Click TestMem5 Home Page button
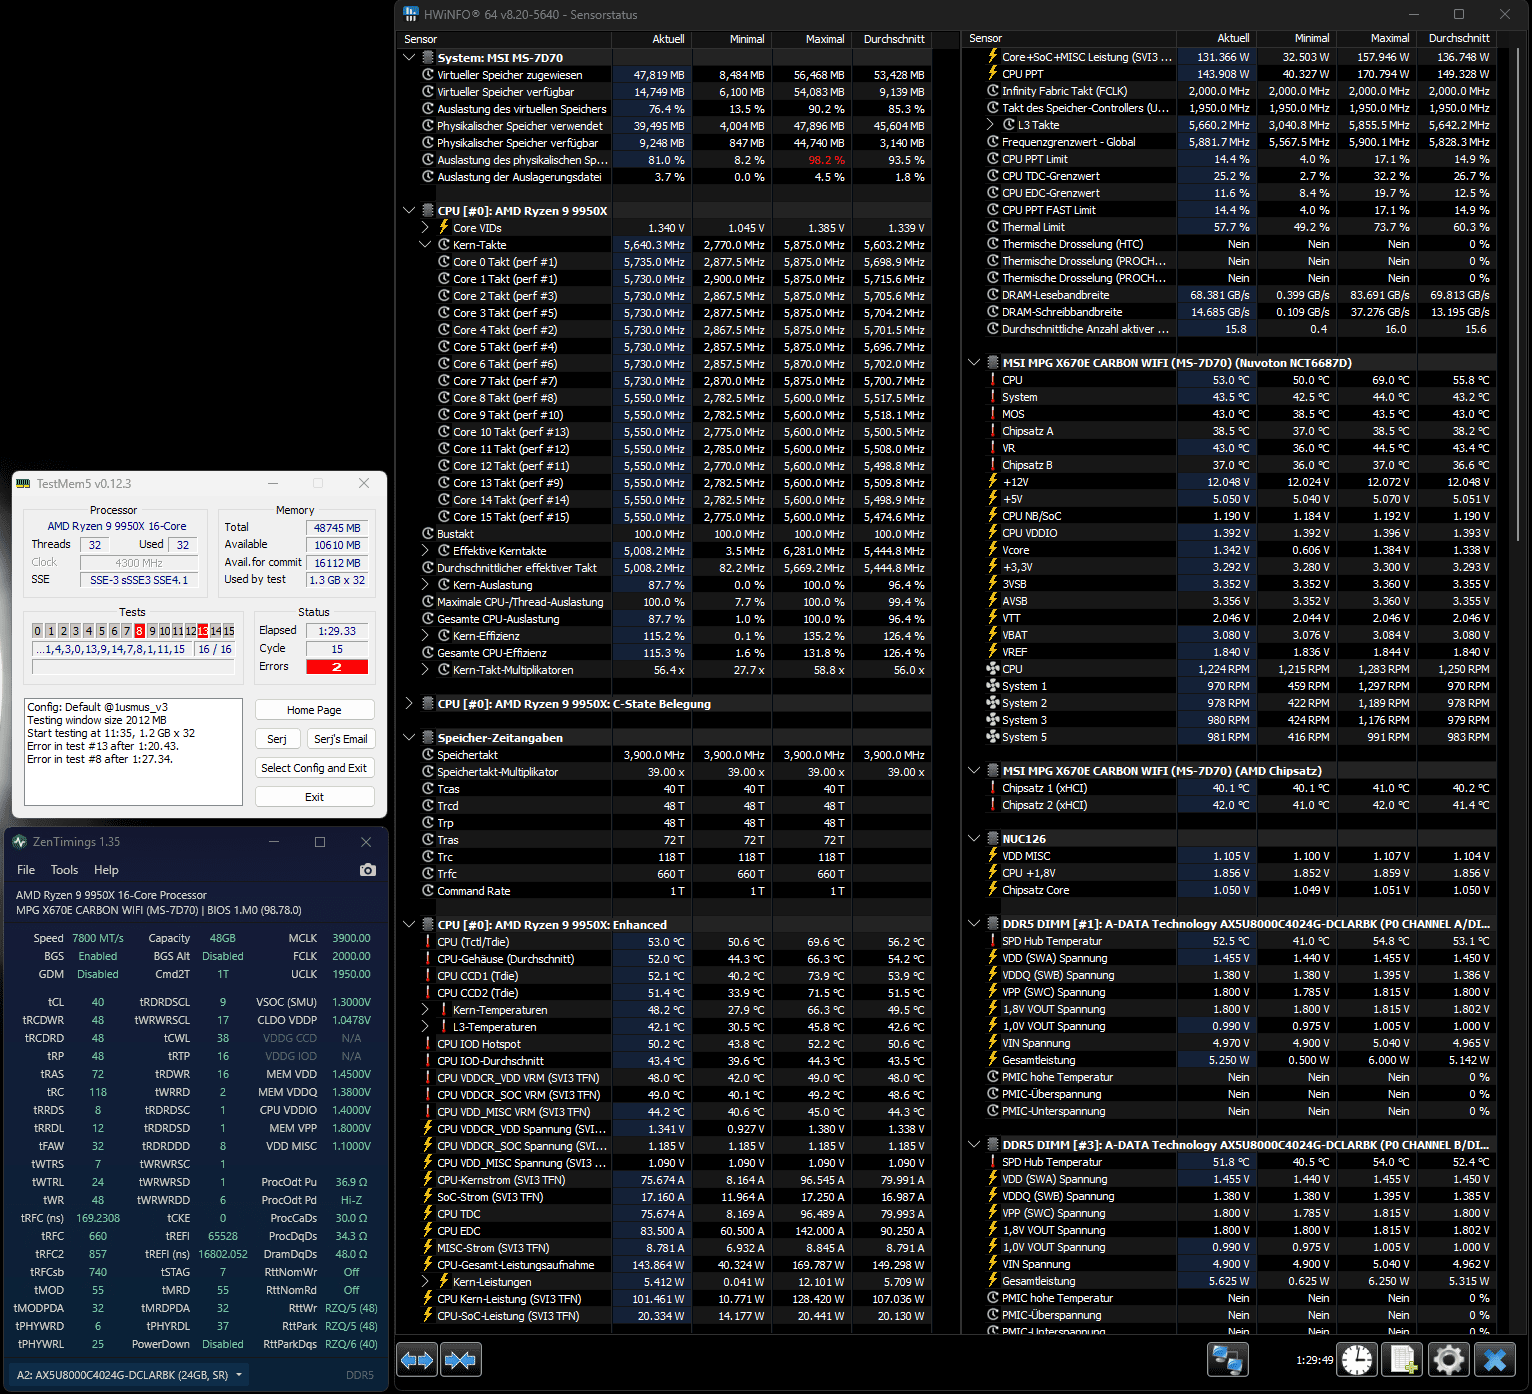The height and width of the screenshot is (1394, 1532). pyautogui.click(x=314, y=710)
